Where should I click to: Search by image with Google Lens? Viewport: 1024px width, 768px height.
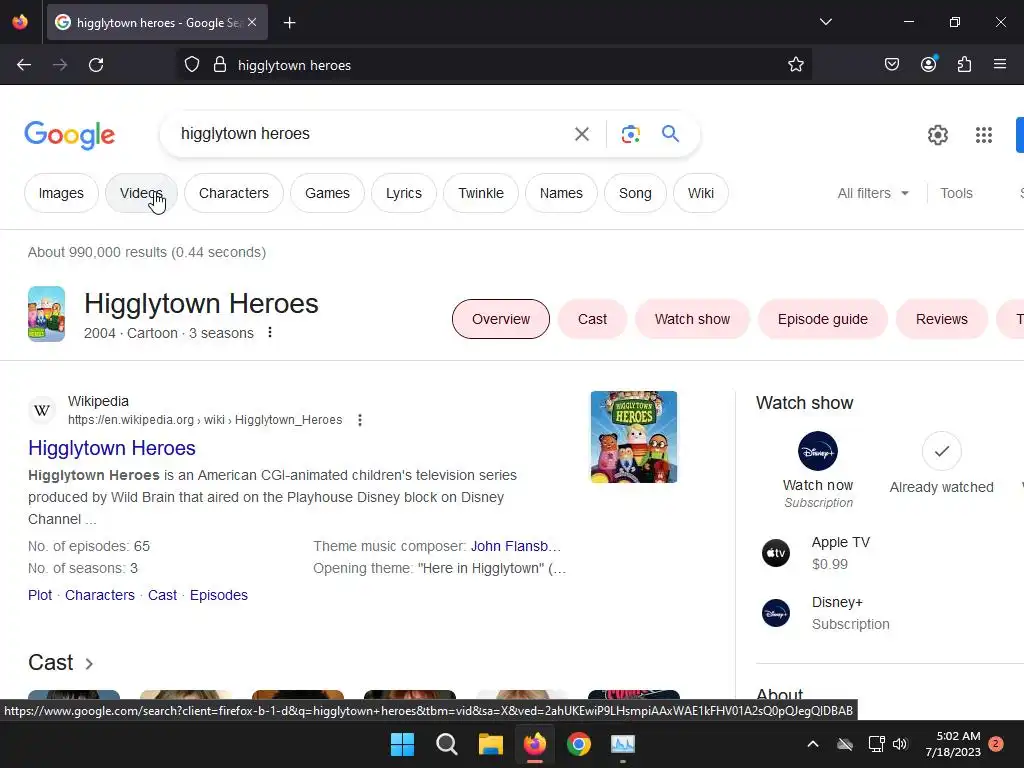pyautogui.click(x=630, y=134)
